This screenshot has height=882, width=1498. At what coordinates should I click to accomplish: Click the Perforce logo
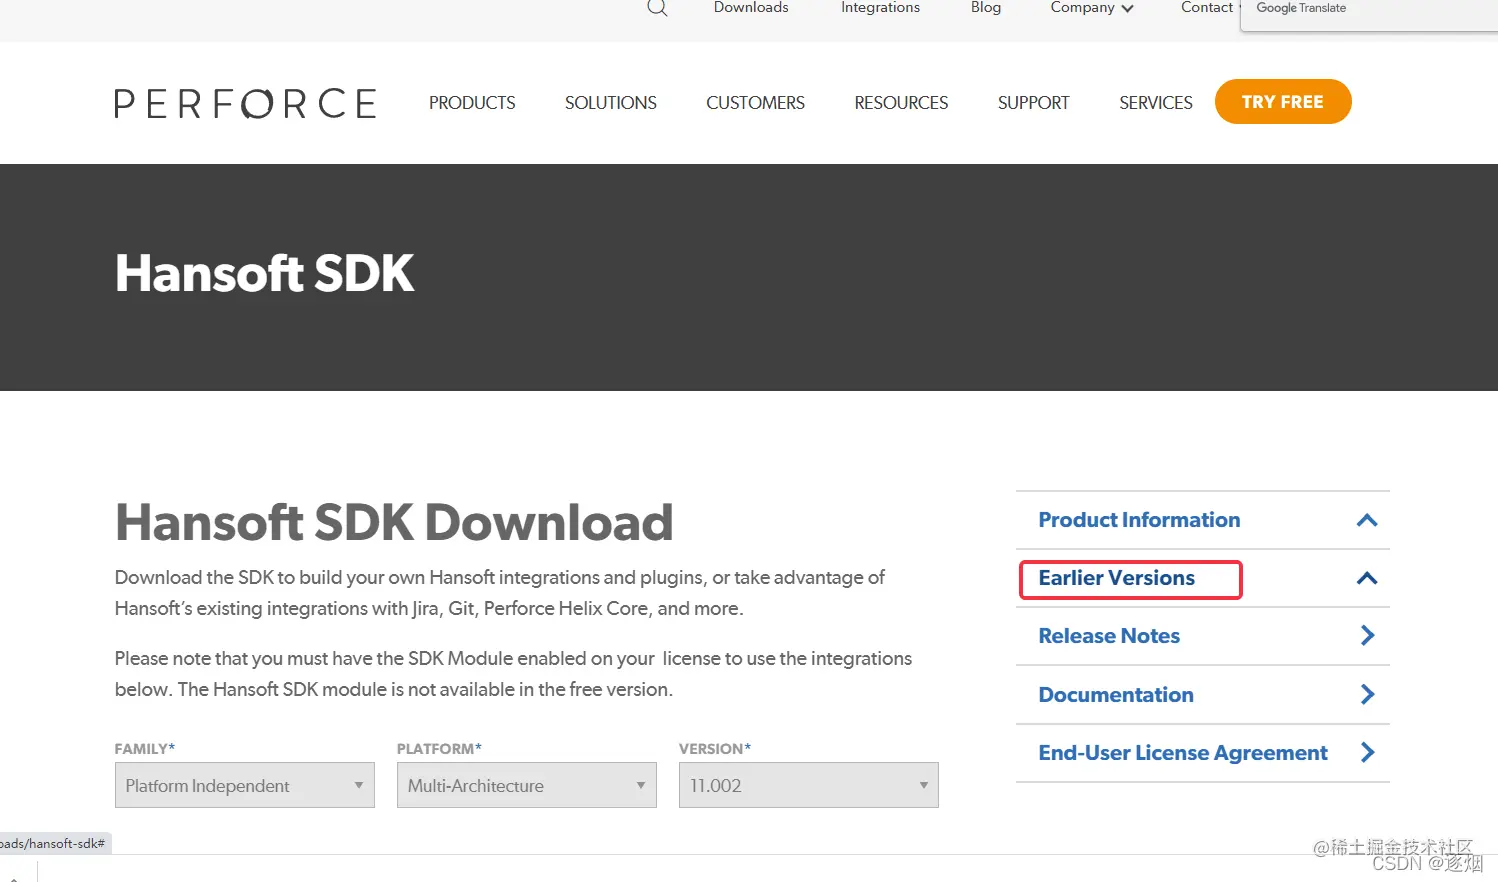246,103
